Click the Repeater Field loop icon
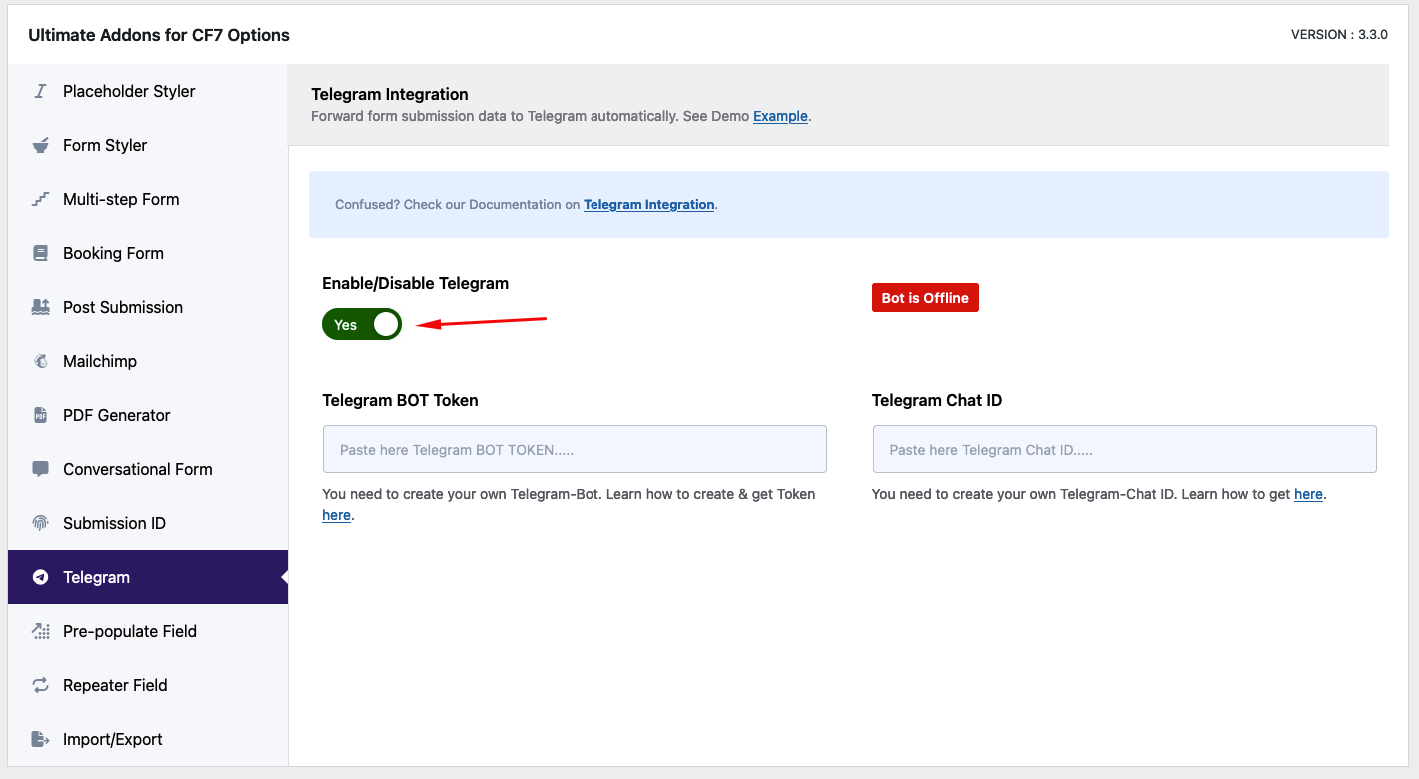 [40, 685]
